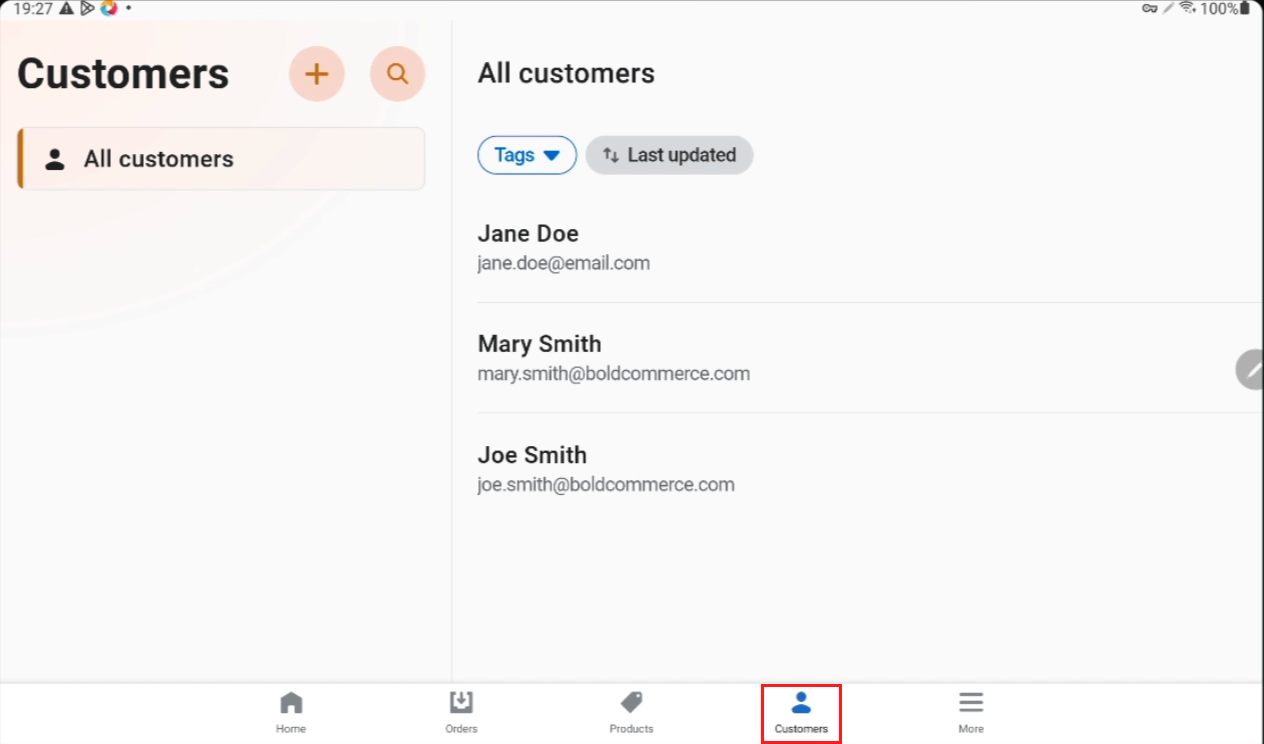Viewport: 1264px width, 744px height.
Task: Switch to the Products tab
Action: point(631,713)
